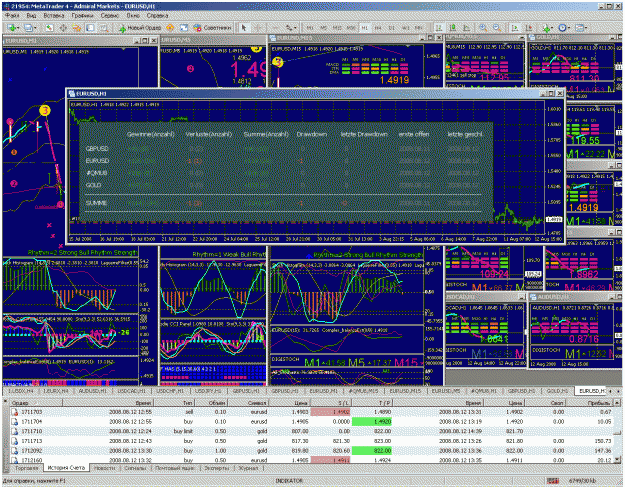Screen dimensions: 625x487
Task: Select the #QMU8,M15 chart tab
Action: [363, 391]
